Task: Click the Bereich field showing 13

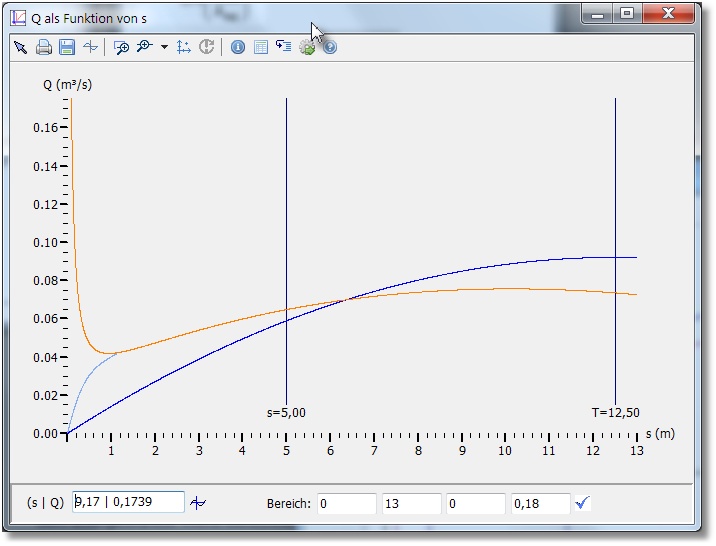Action: [x=411, y=503]
